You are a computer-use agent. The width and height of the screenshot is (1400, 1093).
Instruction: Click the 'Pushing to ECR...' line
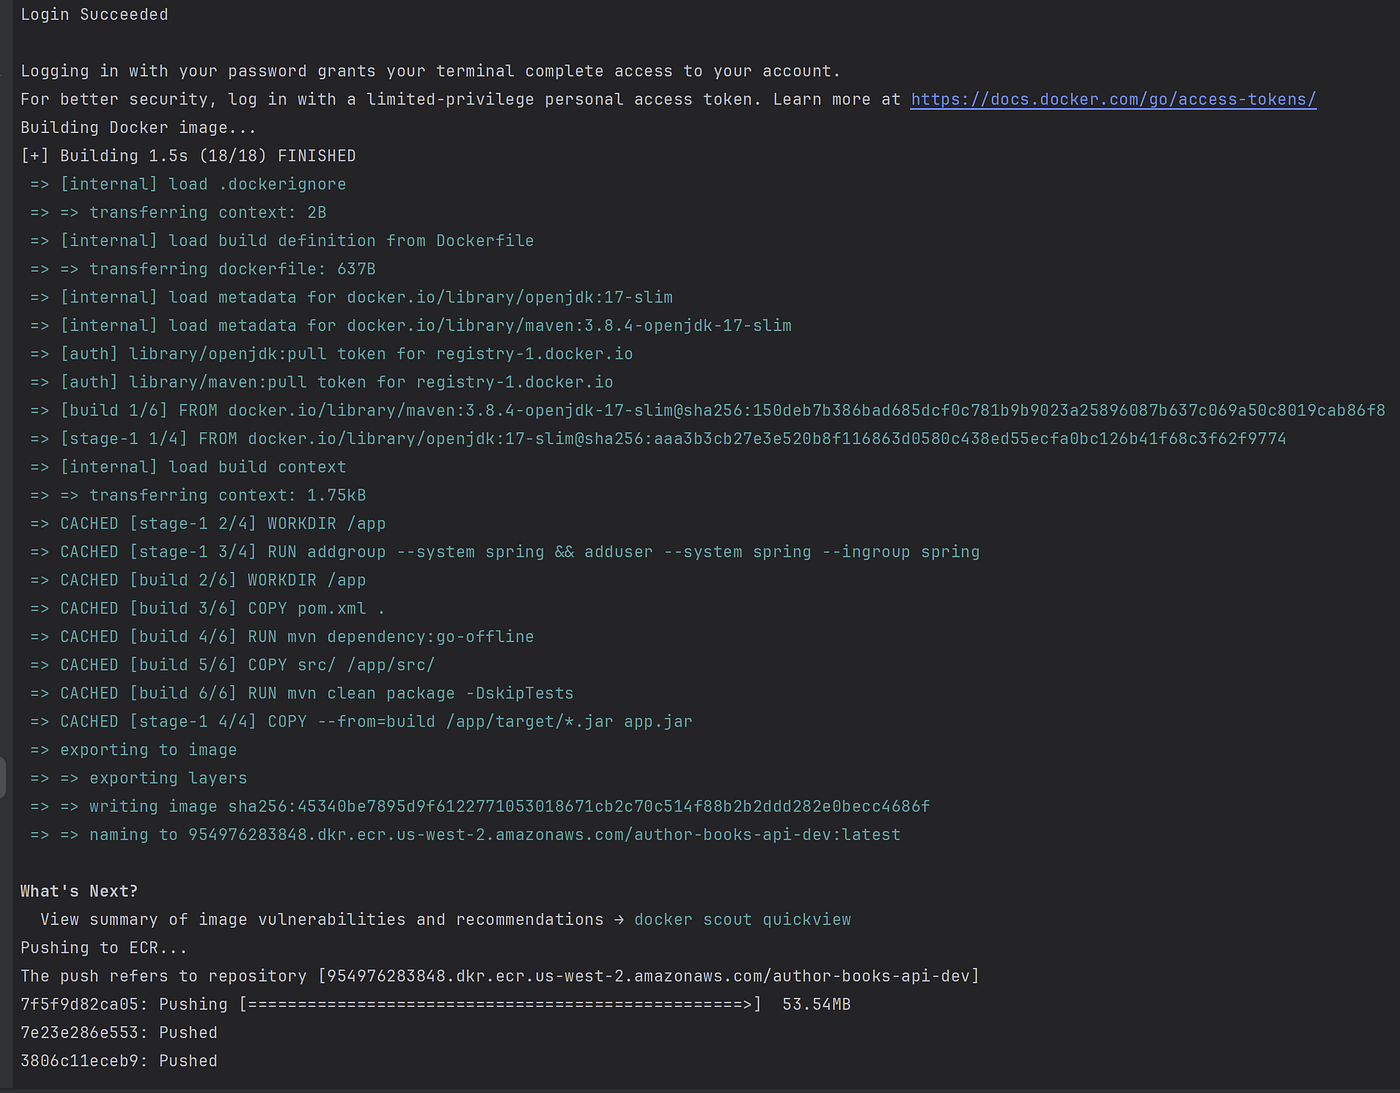(x=104, y=947)
